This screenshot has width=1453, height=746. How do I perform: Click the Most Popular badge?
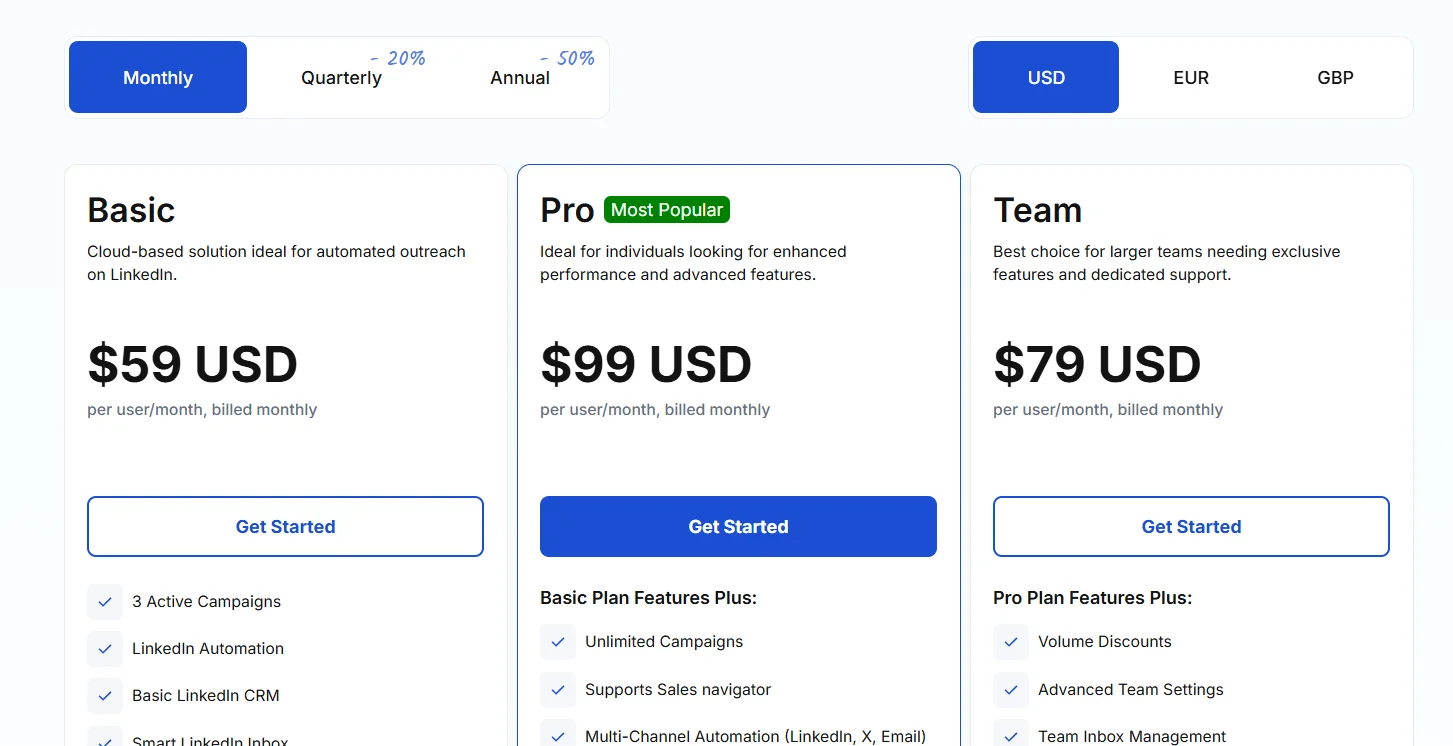666,209
